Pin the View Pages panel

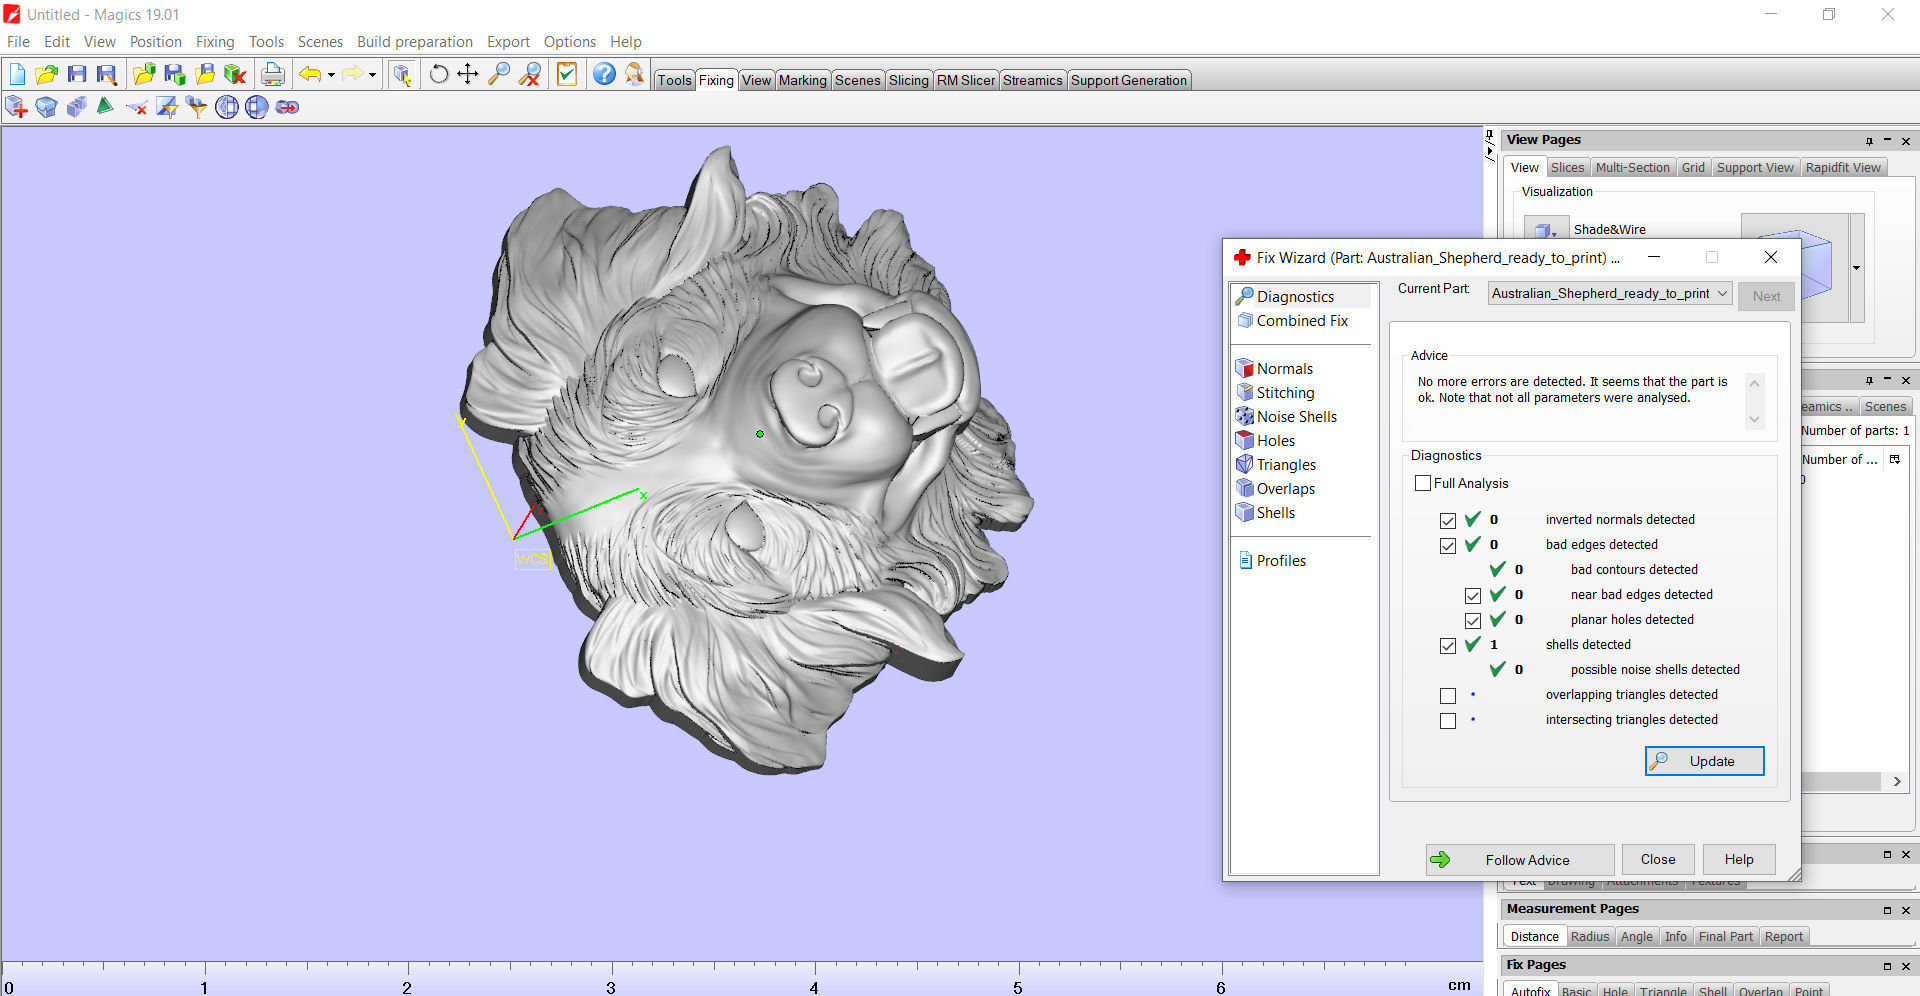(x=1869, y=141)
